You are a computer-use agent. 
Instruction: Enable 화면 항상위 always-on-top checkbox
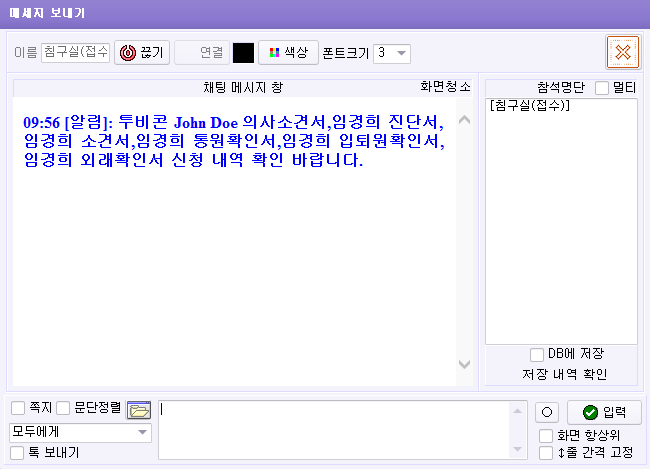pyautogui.click(x=545, y=435)
